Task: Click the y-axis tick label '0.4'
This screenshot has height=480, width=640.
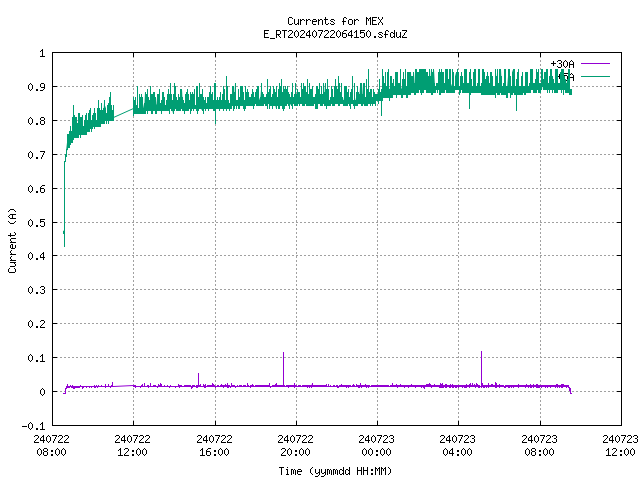Action: click(36, 256)
